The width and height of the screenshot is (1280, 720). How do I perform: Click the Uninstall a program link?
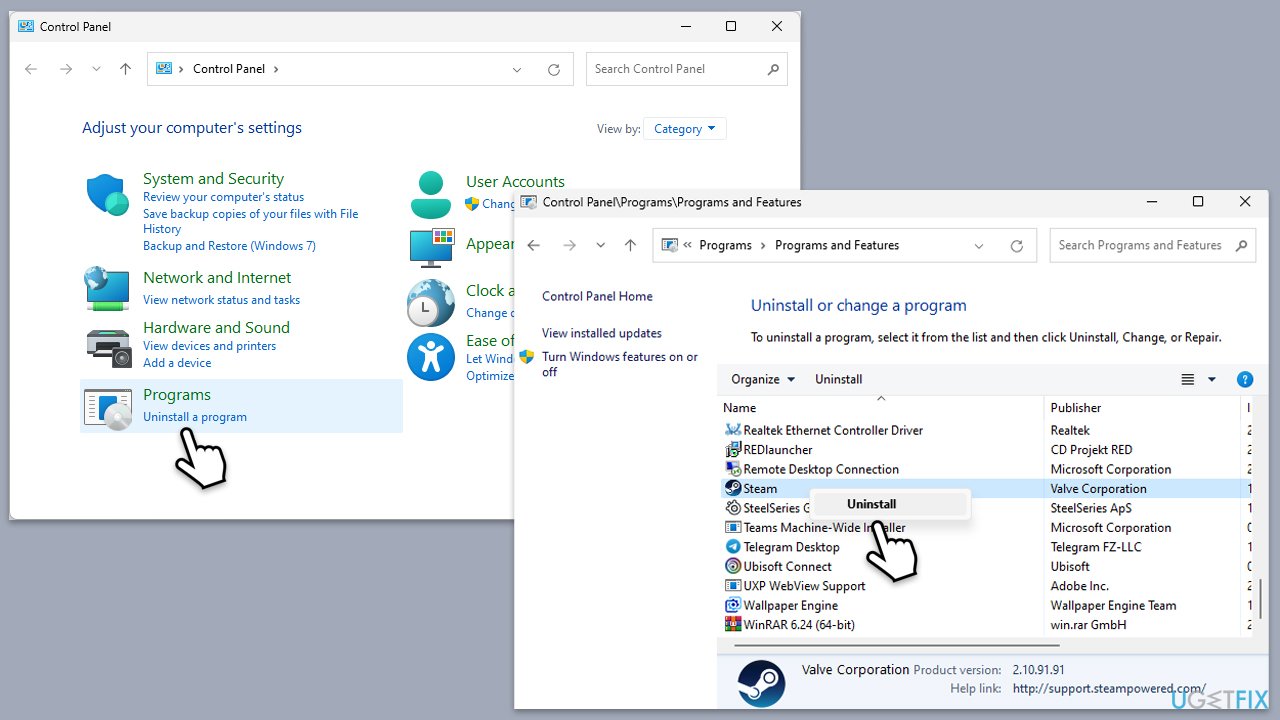point(195,417)
